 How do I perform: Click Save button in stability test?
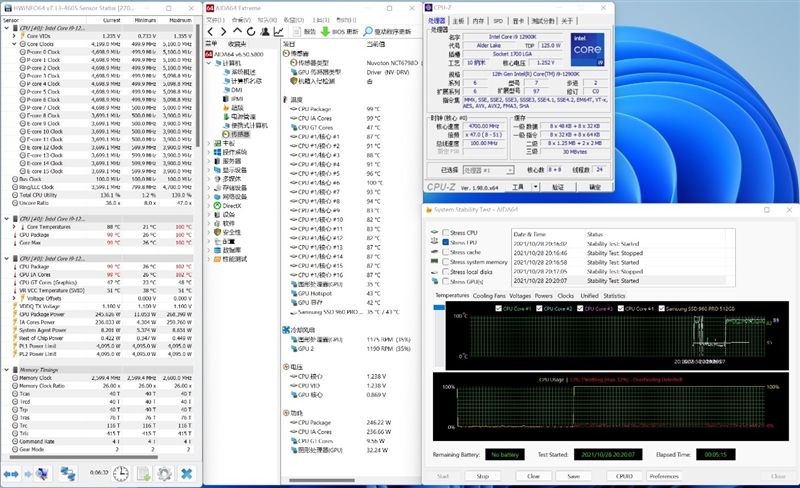click(573, 476)
